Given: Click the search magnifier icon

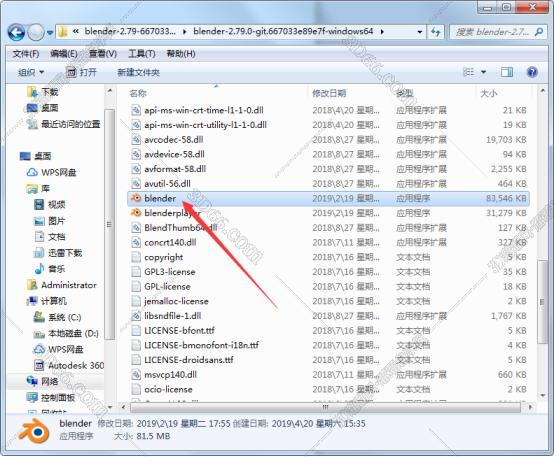Looking at the screenshot, I should pyautogui.click(x=539, y=32).
